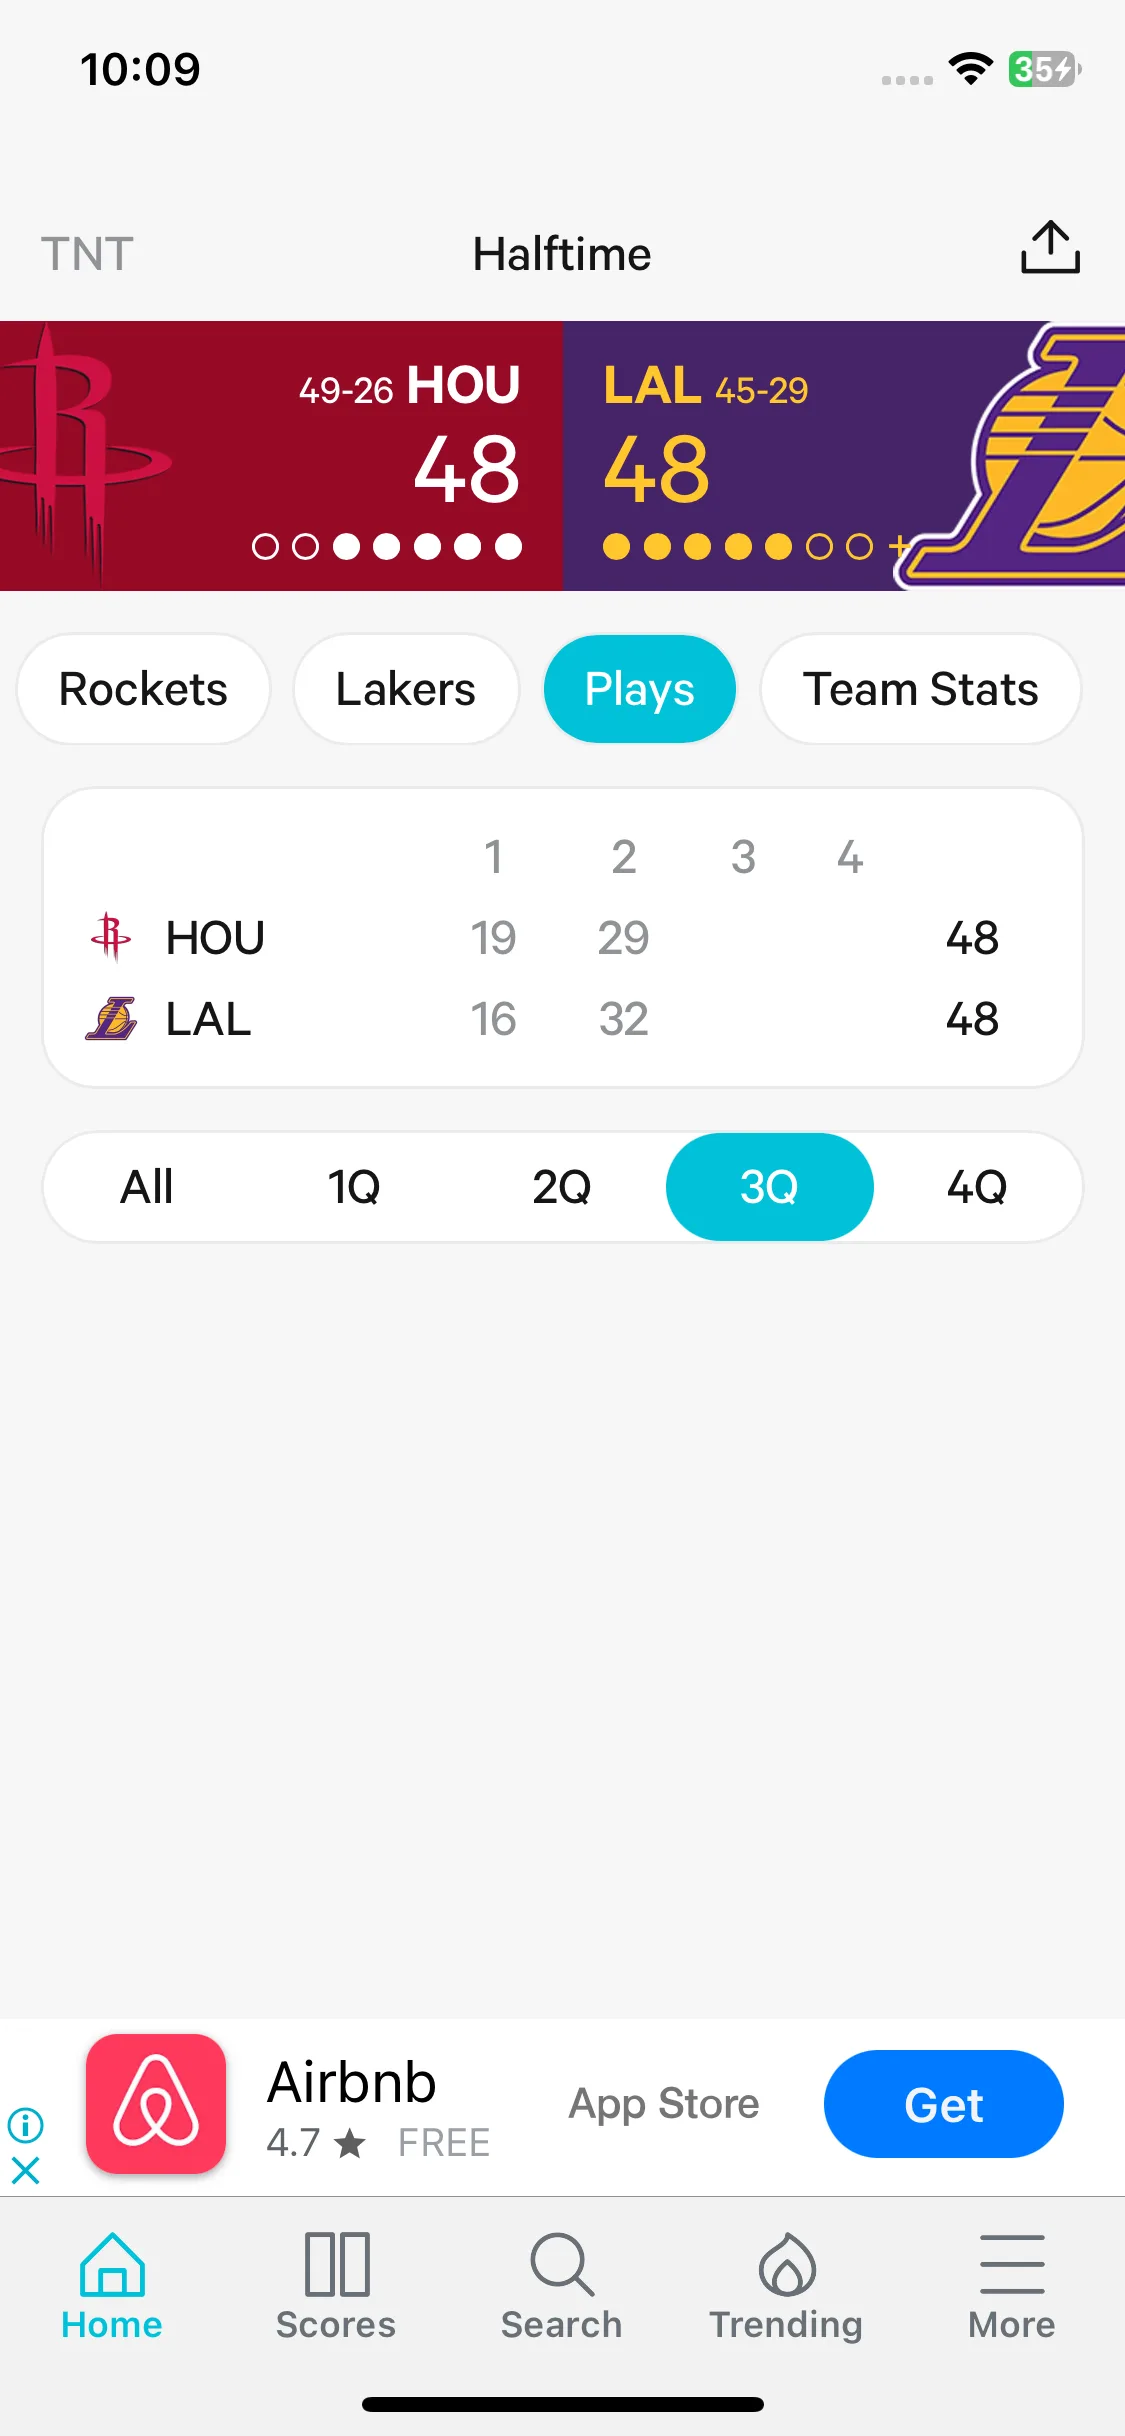Image resolution: width=1125 pixels, height=2436 pixels.
Task: Filter plays by All quarters
Action: pos(147,1187)
